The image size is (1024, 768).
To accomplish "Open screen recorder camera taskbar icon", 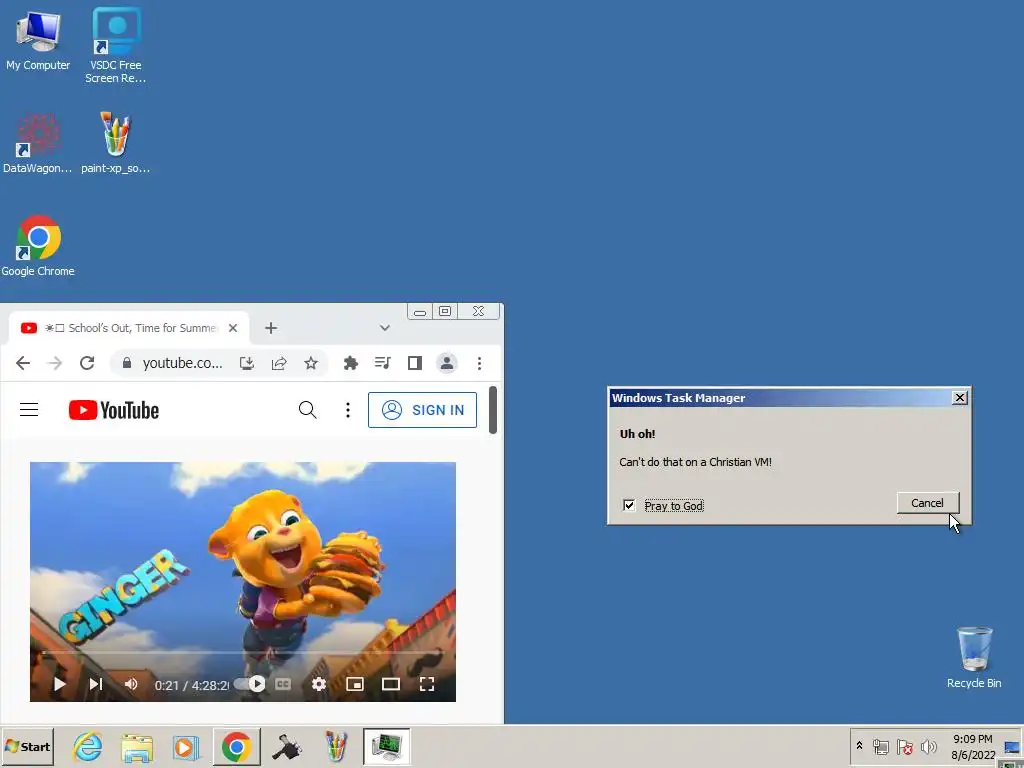I will [x=287, y=746].
